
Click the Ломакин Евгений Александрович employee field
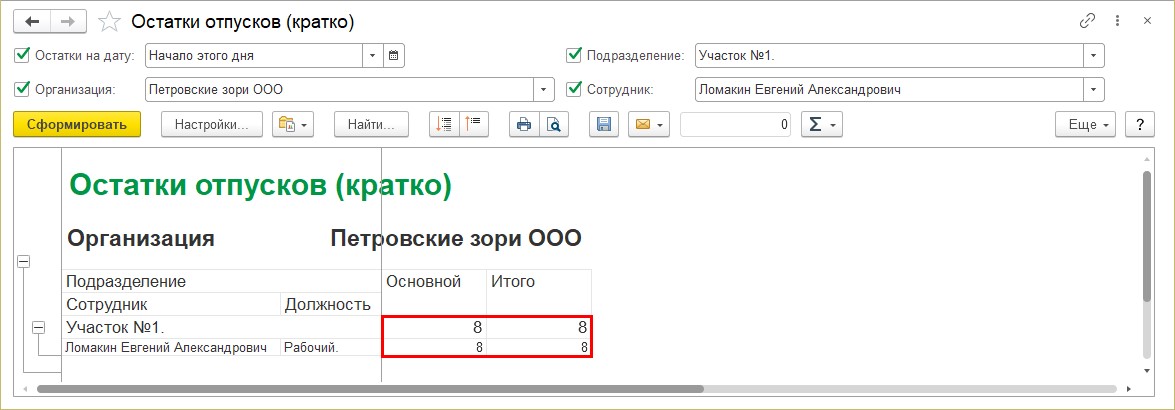pyautogui.click(x=889, y=90)
